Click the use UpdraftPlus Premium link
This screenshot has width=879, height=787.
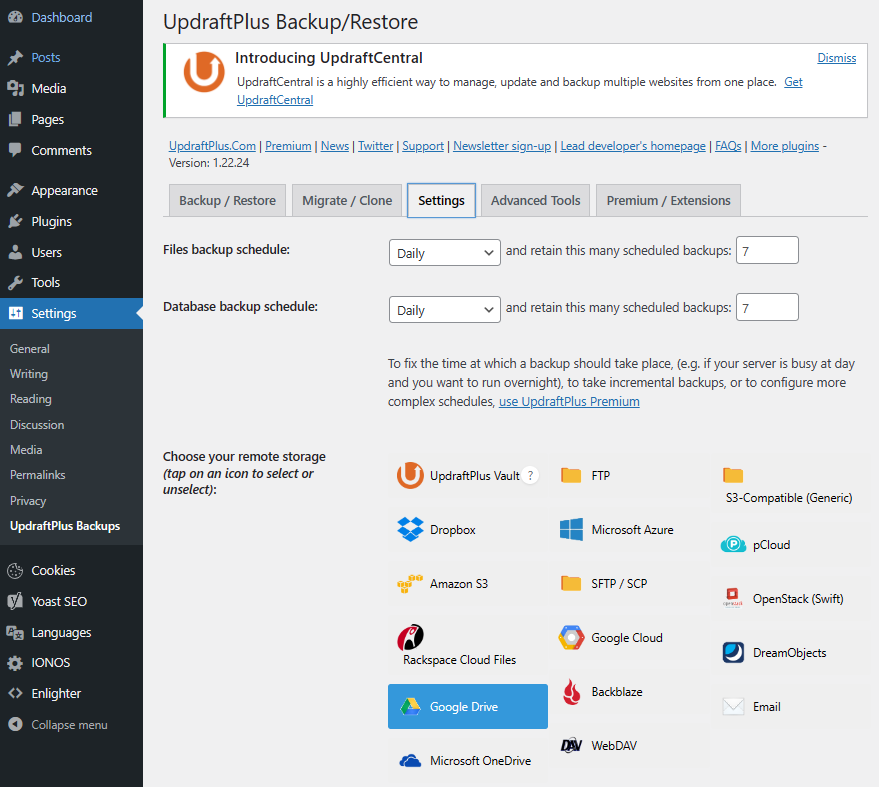[569, 402]
